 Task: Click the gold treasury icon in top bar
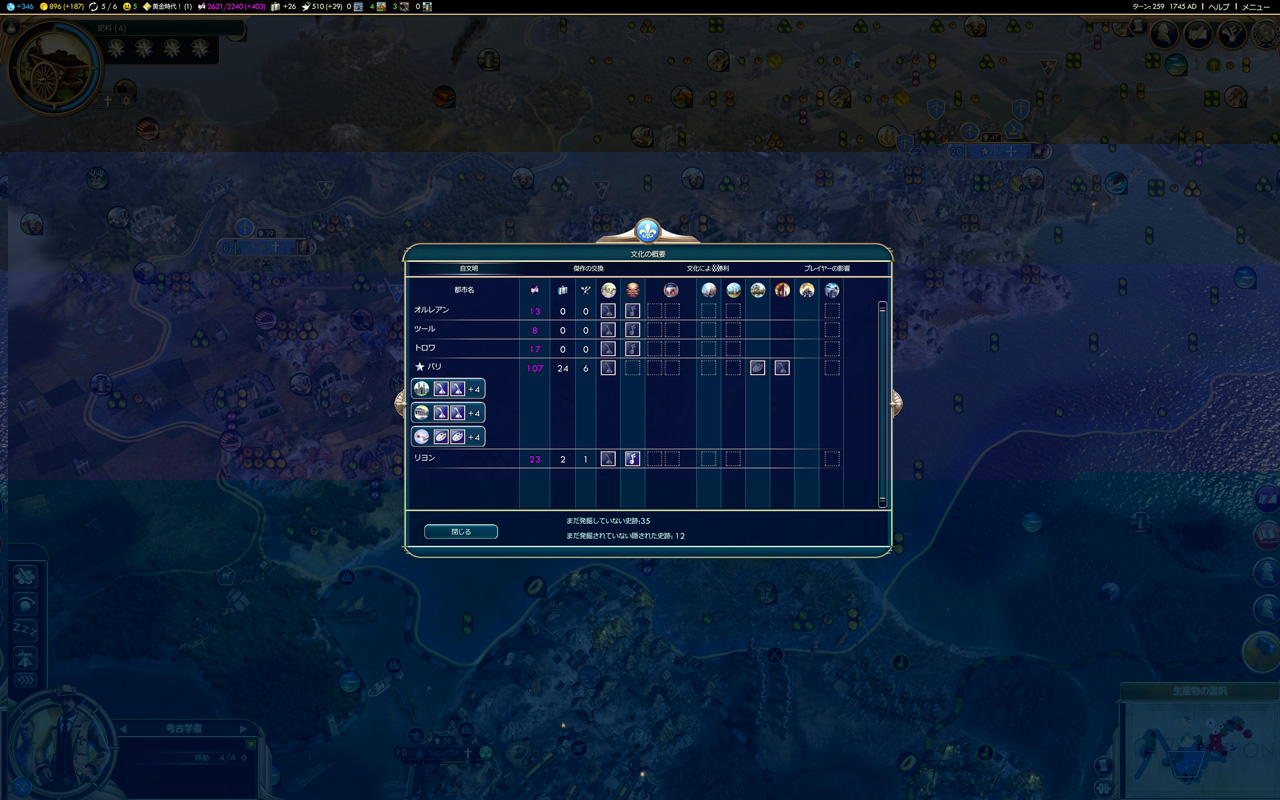[x=43, y=6]
